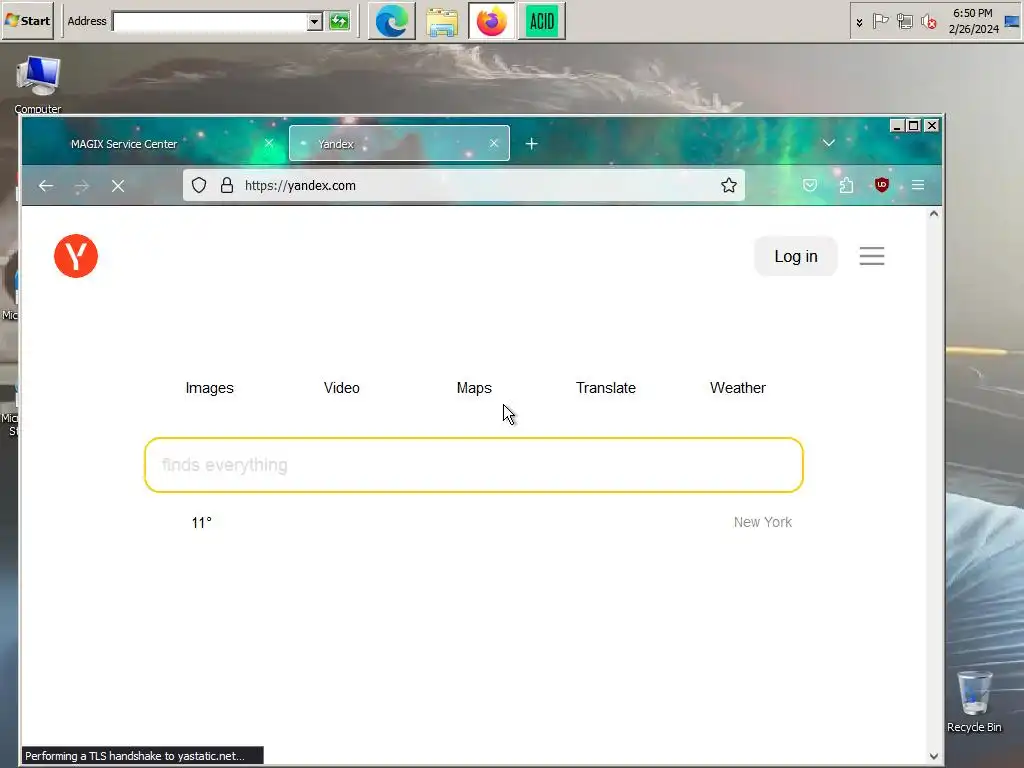
Task: Click the Yandex red Y logo
Action: pyautogui.click(x=76, y=256)
